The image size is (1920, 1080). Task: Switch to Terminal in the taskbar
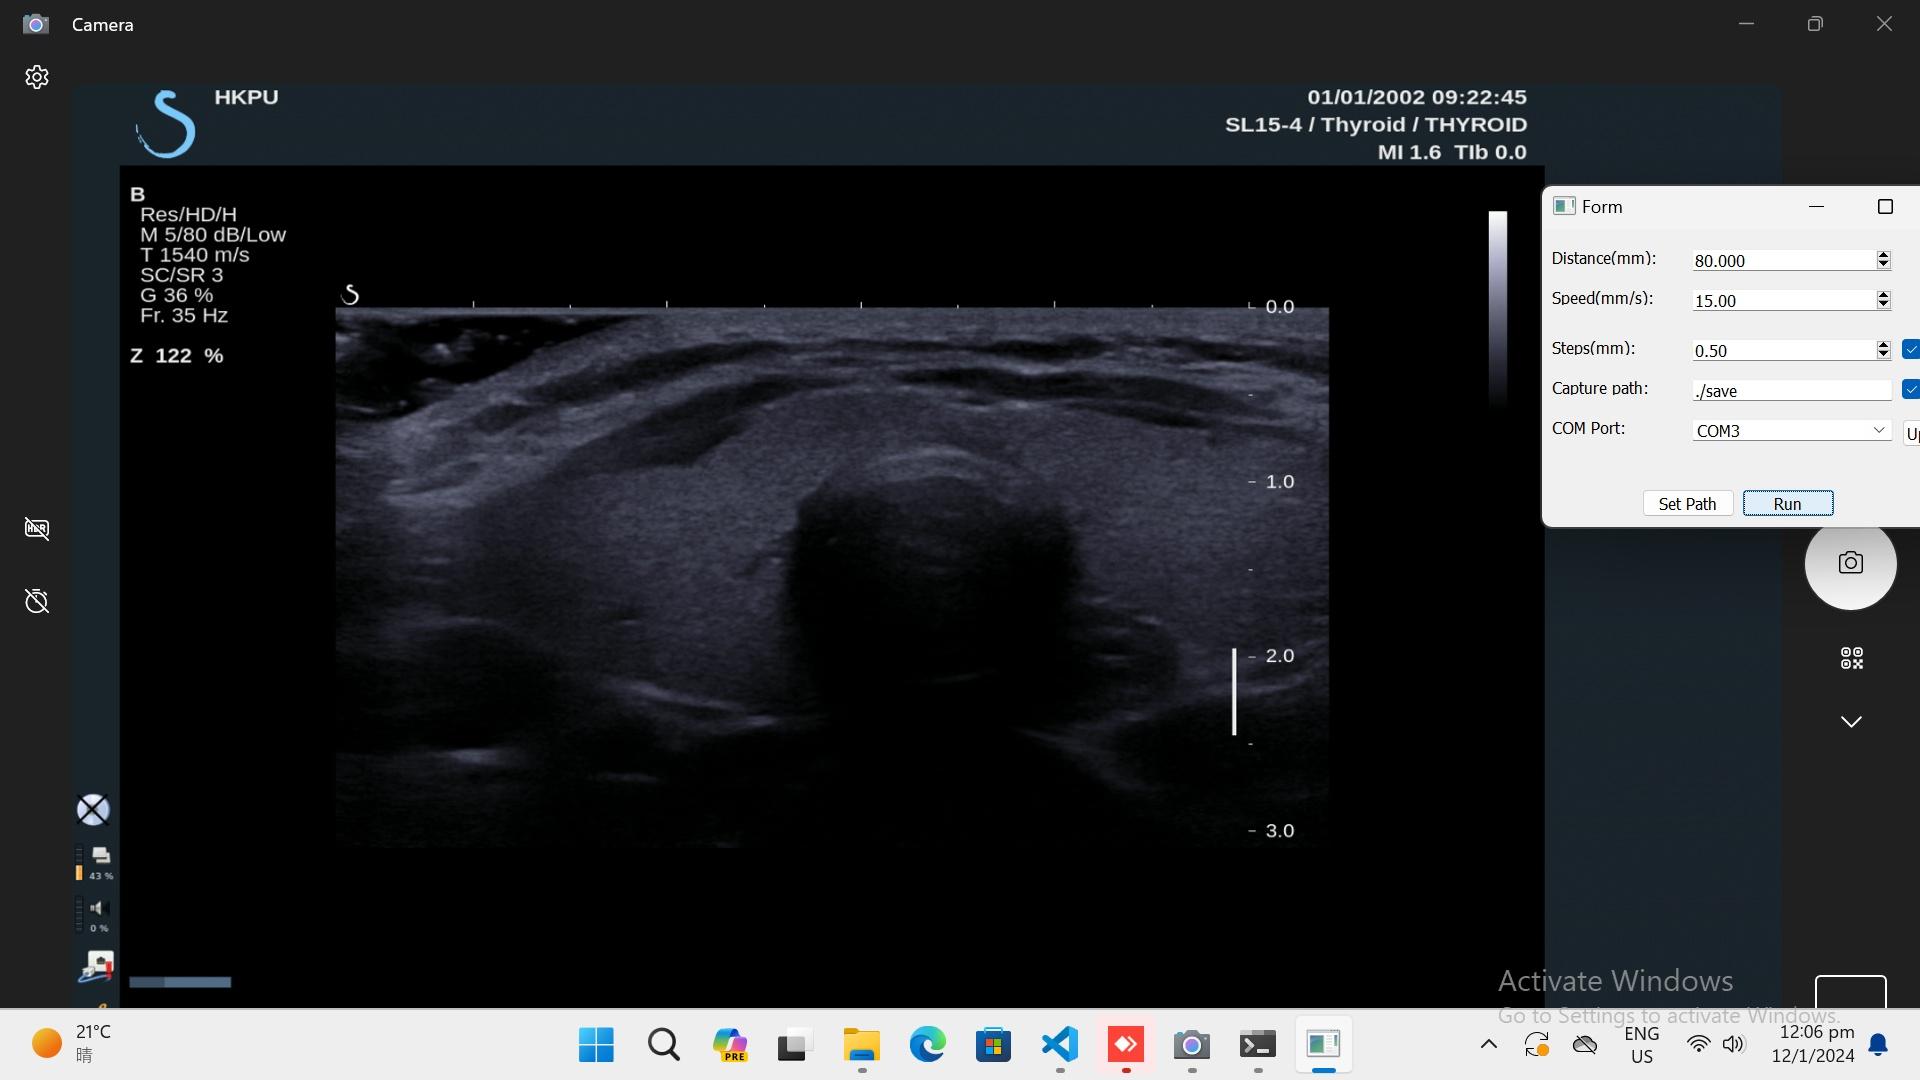(1258, 1045)
